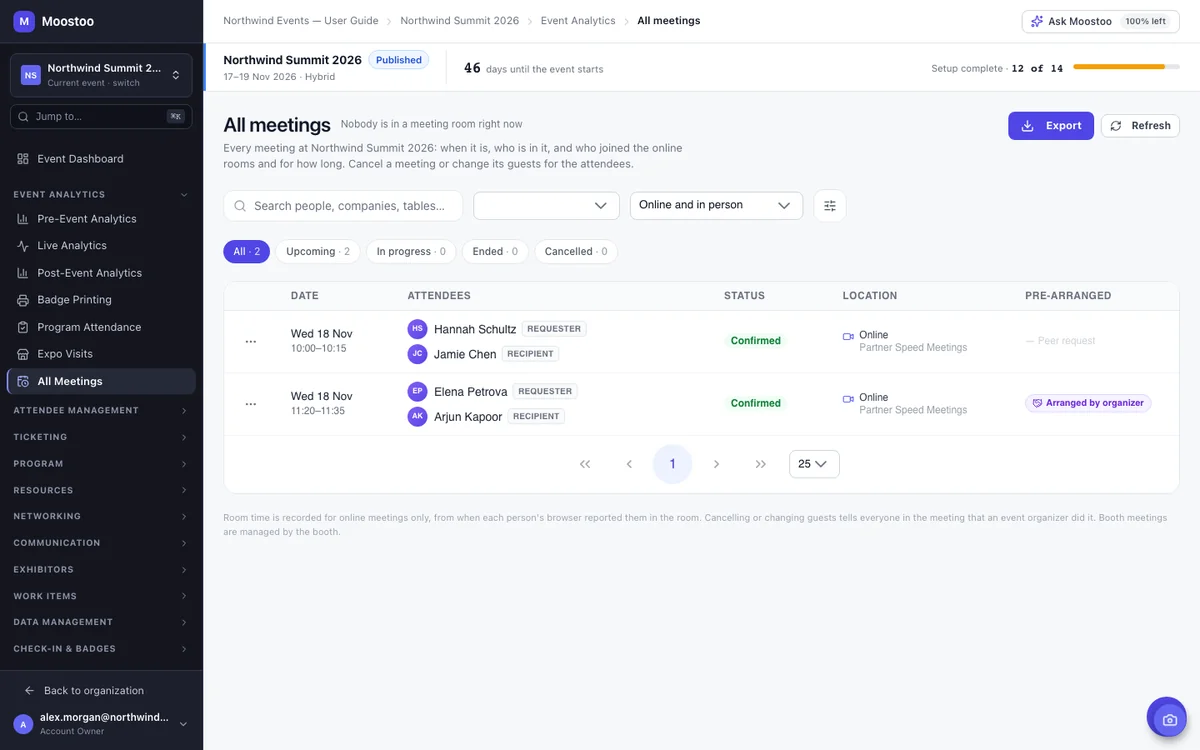Click the camera screenshot floating button
This screenshot has height=750, width=1200.
1167,718
